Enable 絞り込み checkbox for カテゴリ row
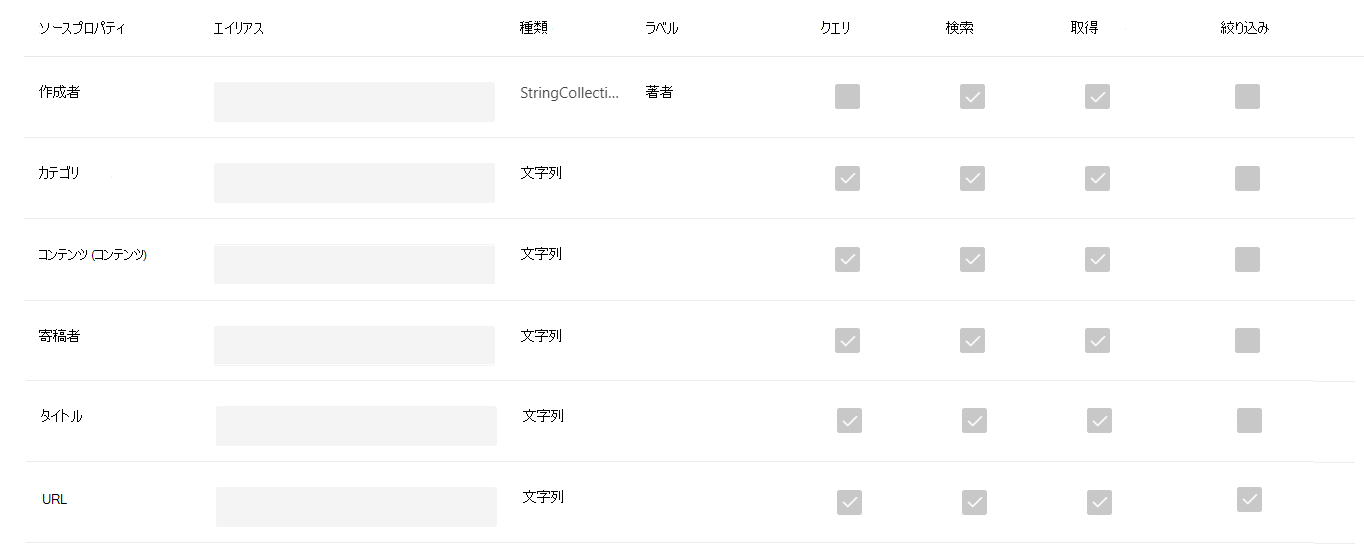The height and width of the screenshot is (555, 1364). pyautogui.click(x=1247, y=178)
